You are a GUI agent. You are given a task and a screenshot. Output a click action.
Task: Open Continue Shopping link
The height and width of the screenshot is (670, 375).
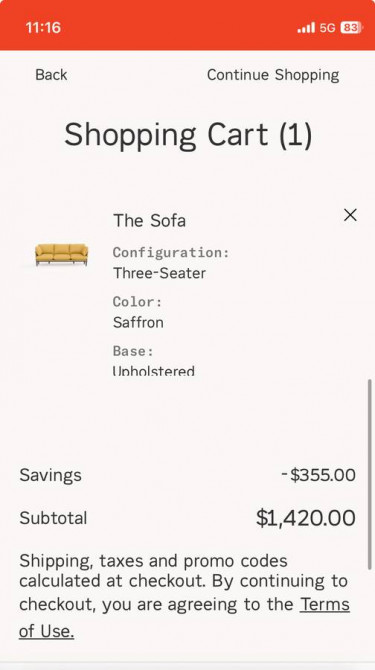pyautogui.click(x=273, y=75)
